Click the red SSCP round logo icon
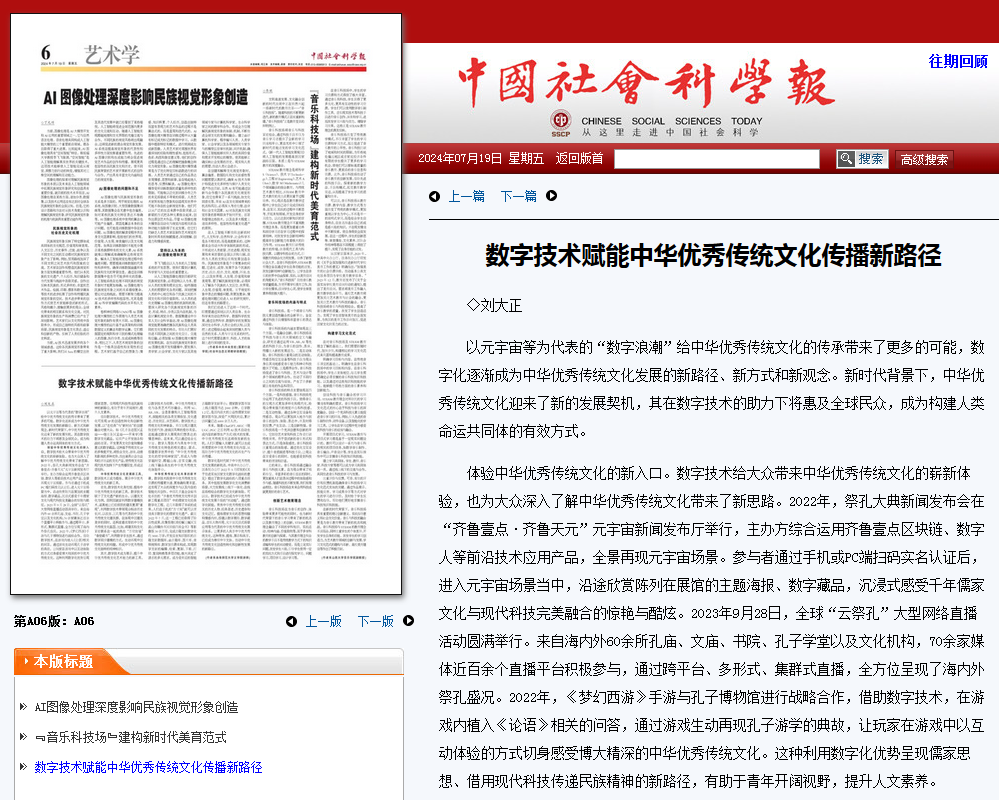Viewport: 999px width, 800px height. click(561, 124)
